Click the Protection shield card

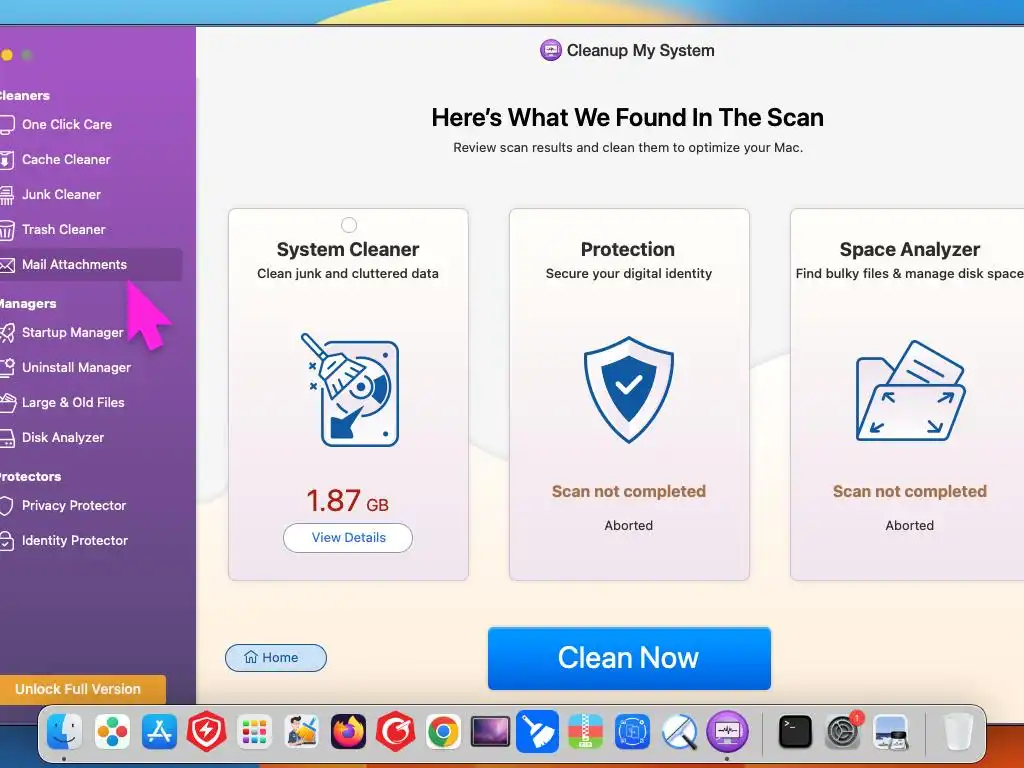[x=629, y=394]
